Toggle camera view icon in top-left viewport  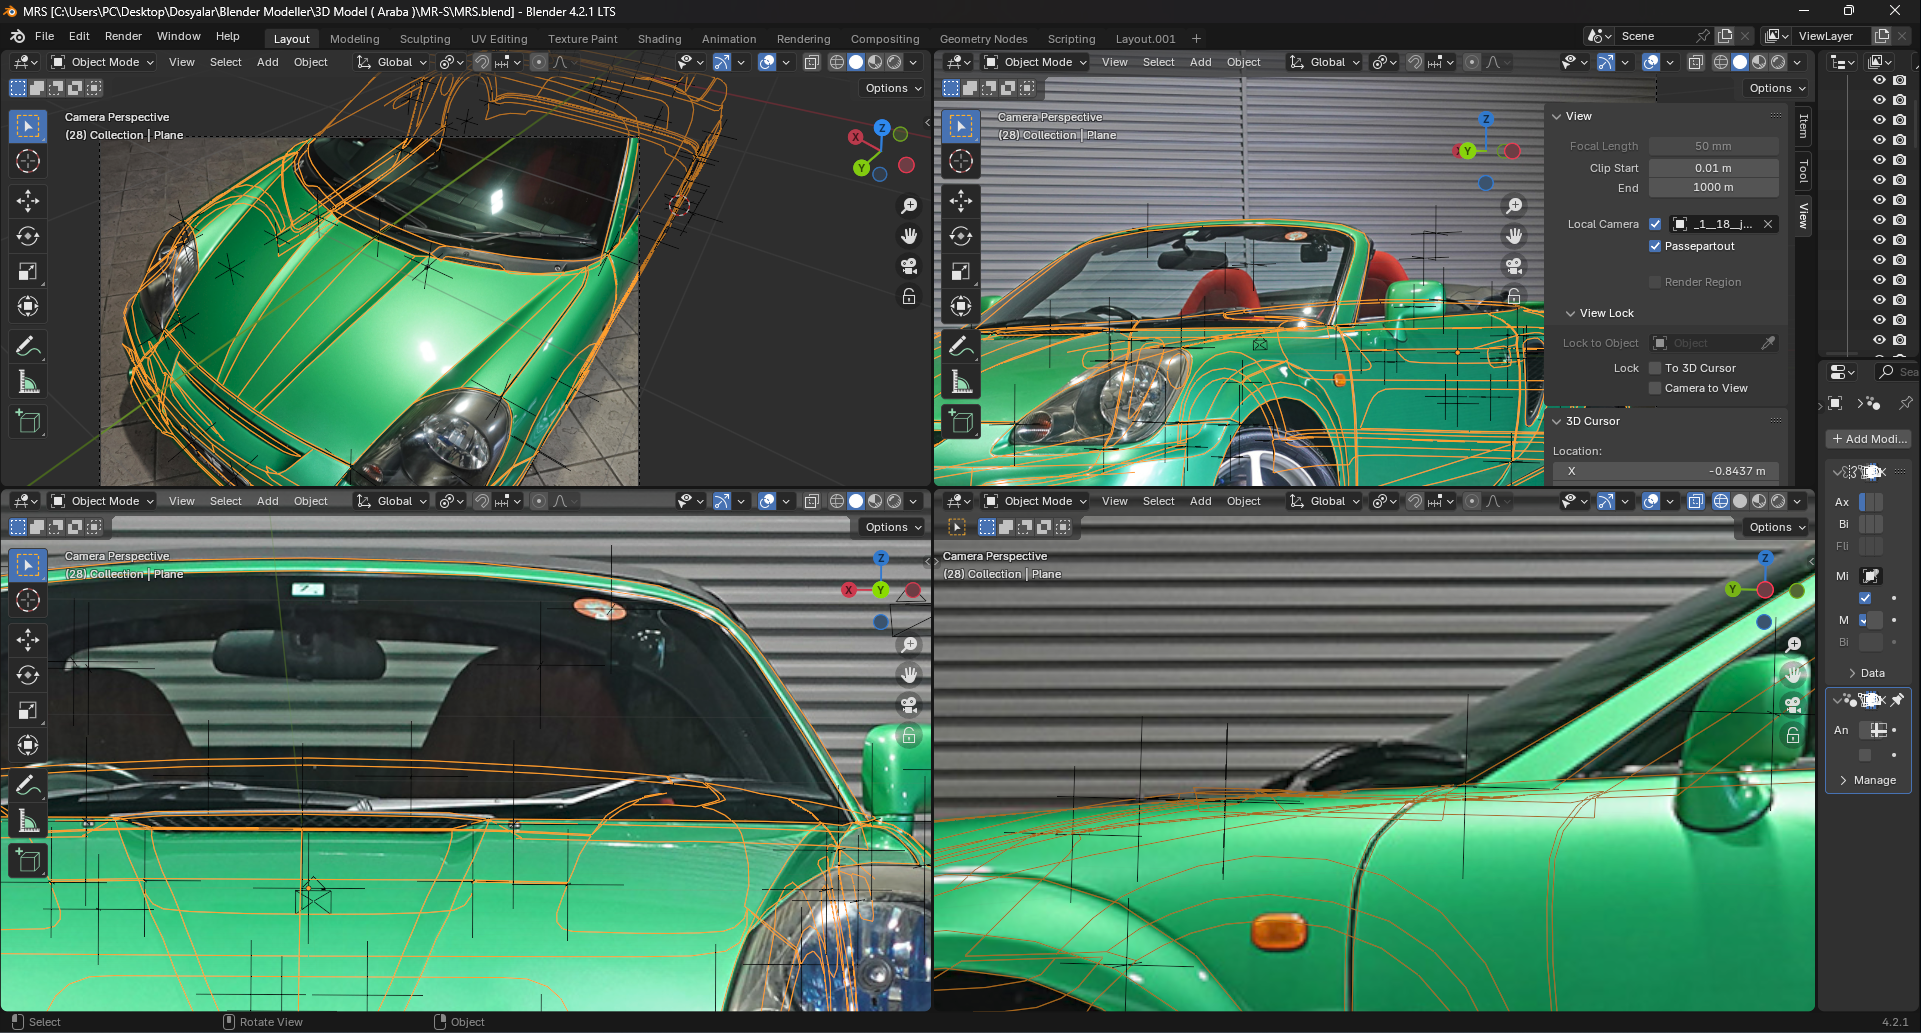tap(909, 266)
